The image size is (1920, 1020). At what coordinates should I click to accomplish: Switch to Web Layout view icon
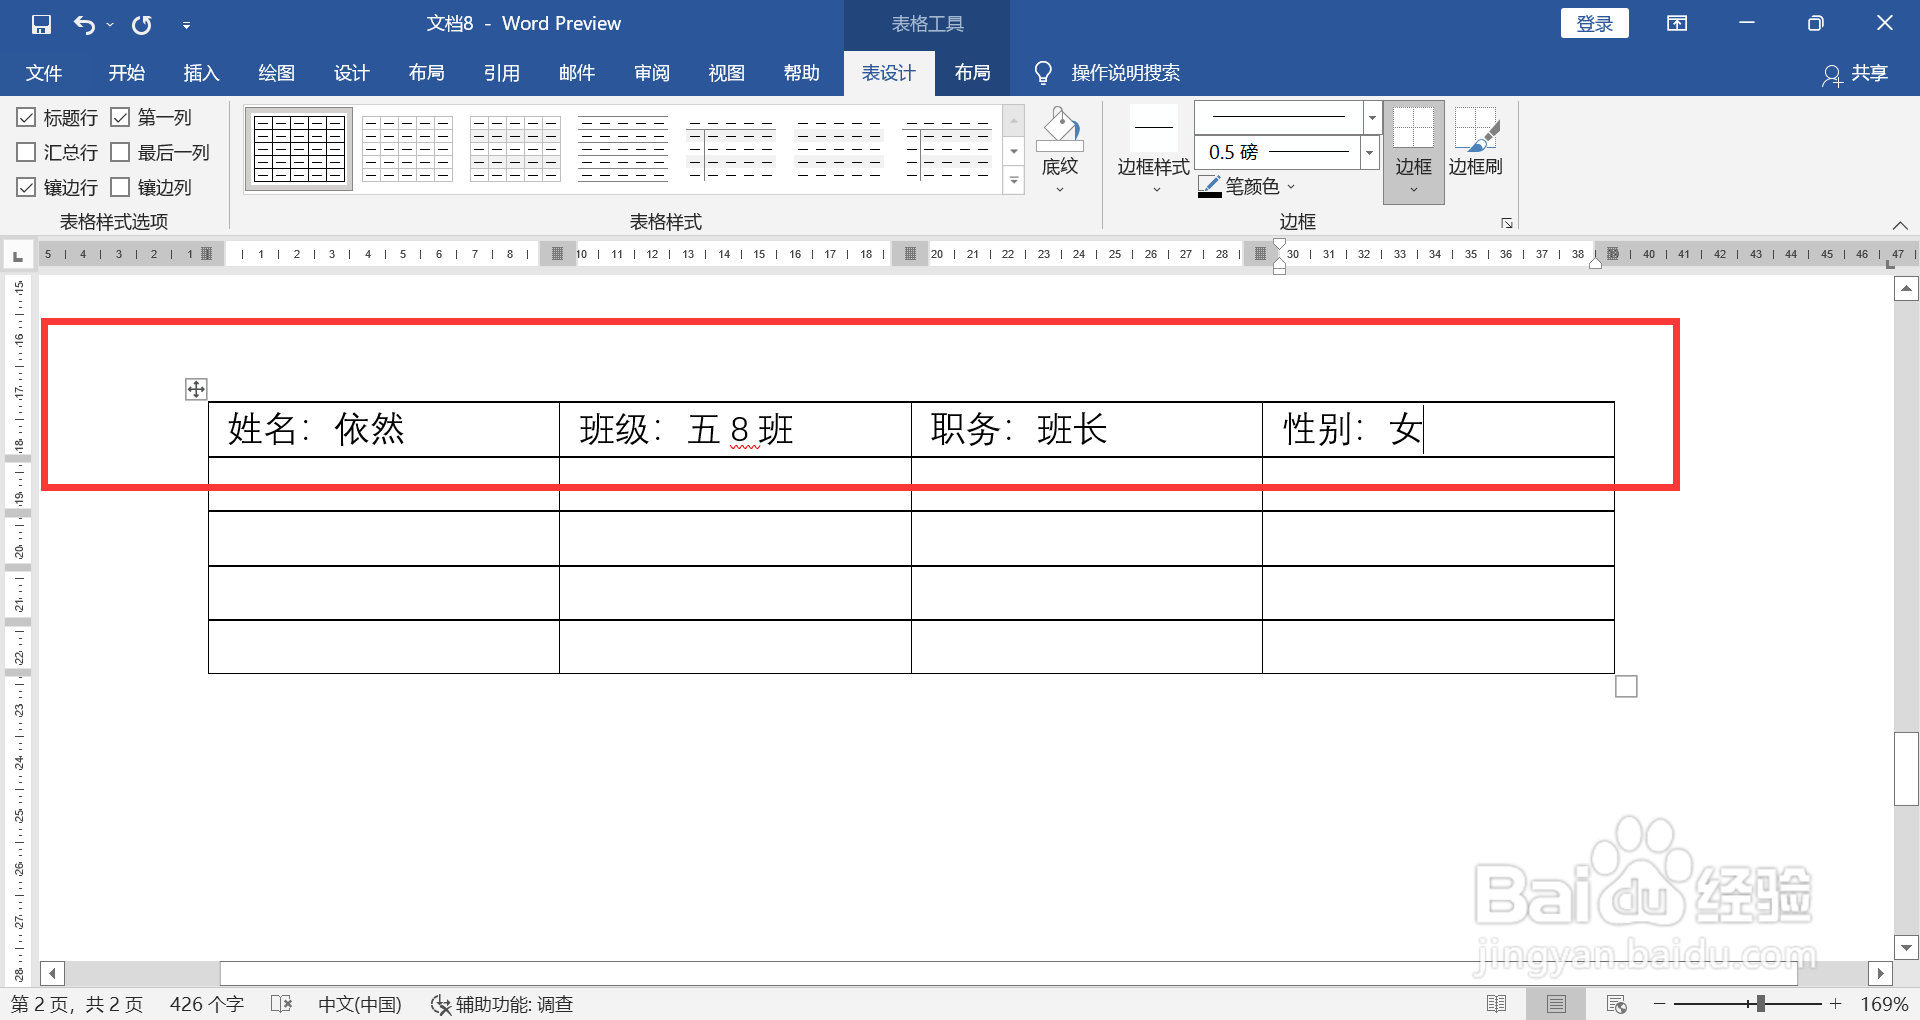(x=1616, y=1004)
